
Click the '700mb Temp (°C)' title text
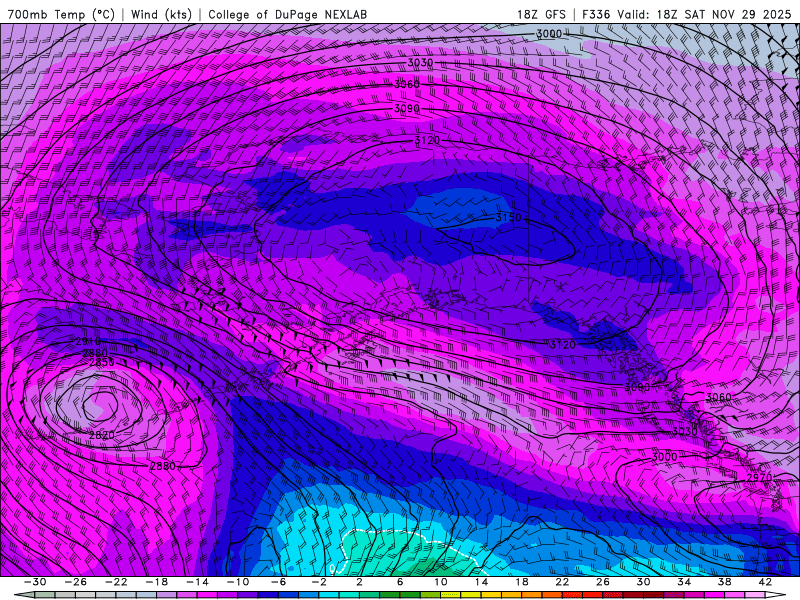point(61,14)
